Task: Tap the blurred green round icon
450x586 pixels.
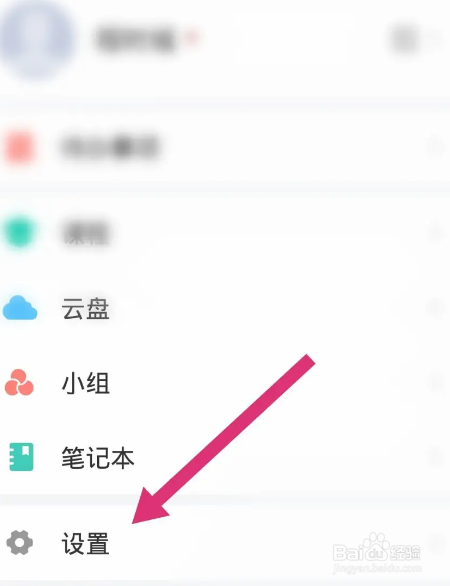Action: pos(19,232)
